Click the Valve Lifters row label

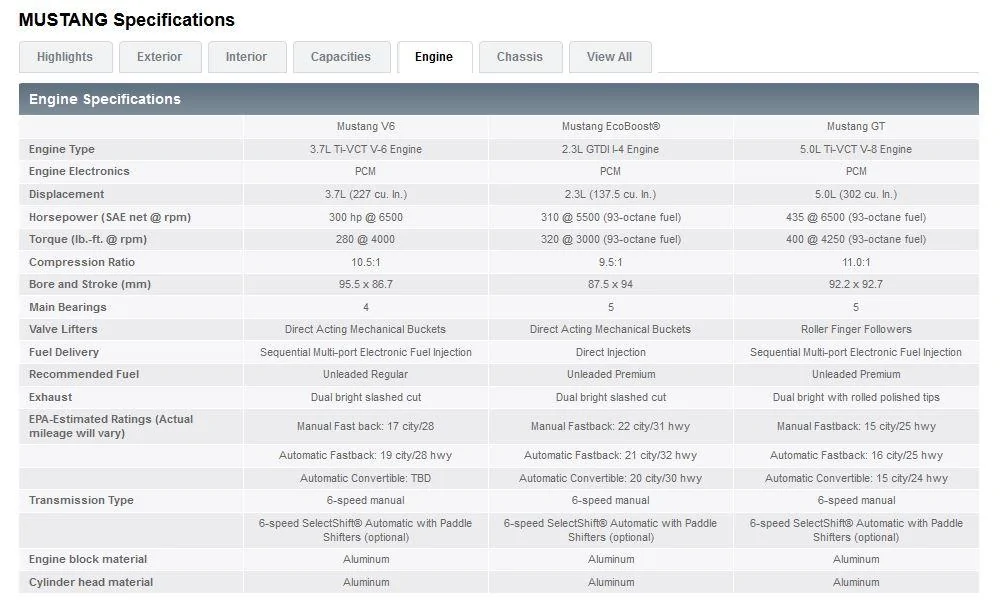[63, 329]
